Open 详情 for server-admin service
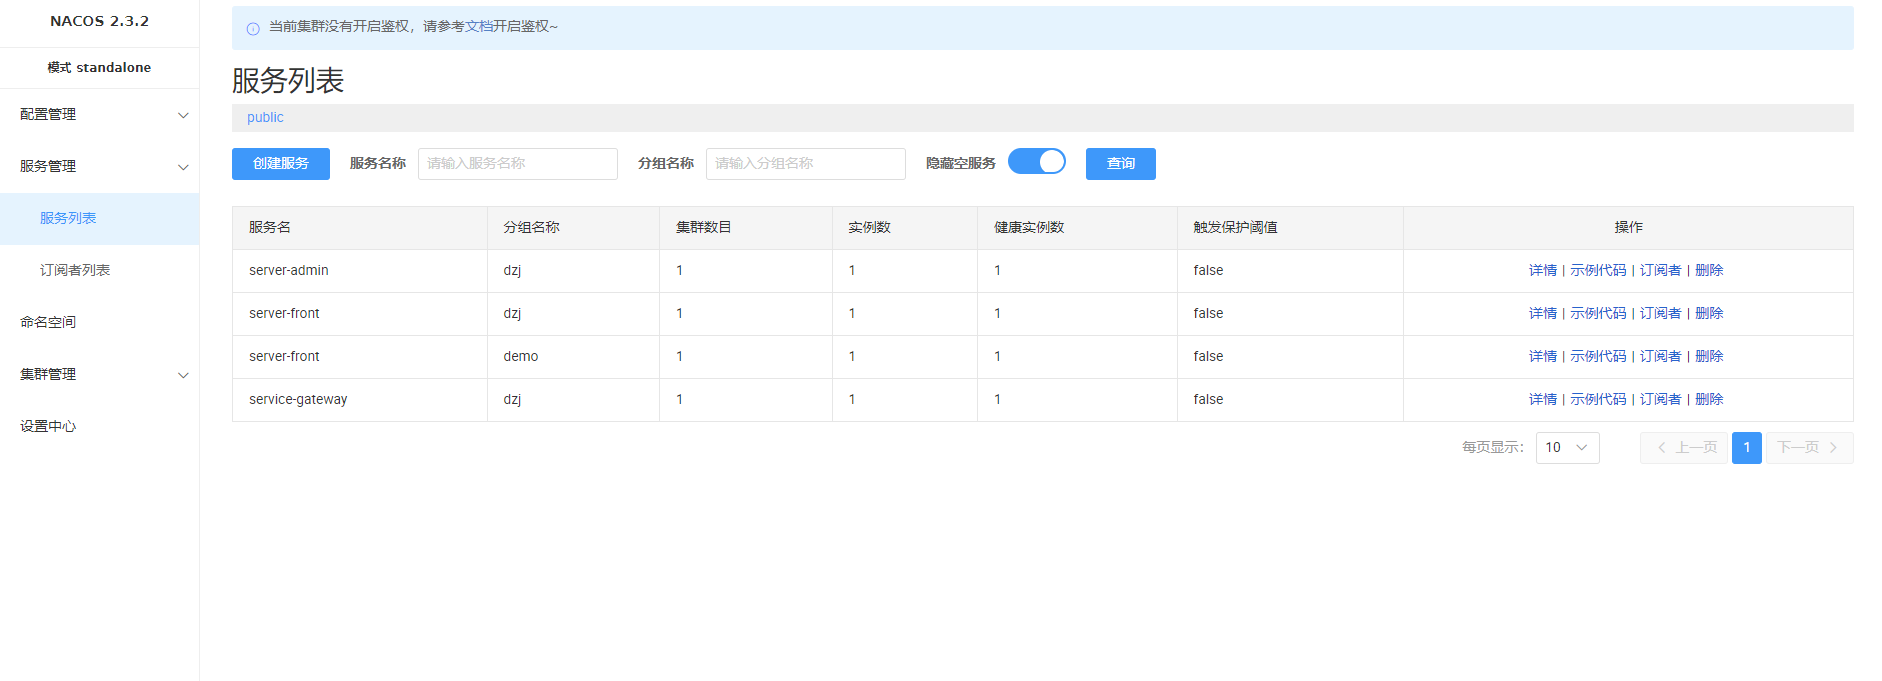This screenshot has height=681, width=1882. tap(1542, 271)
